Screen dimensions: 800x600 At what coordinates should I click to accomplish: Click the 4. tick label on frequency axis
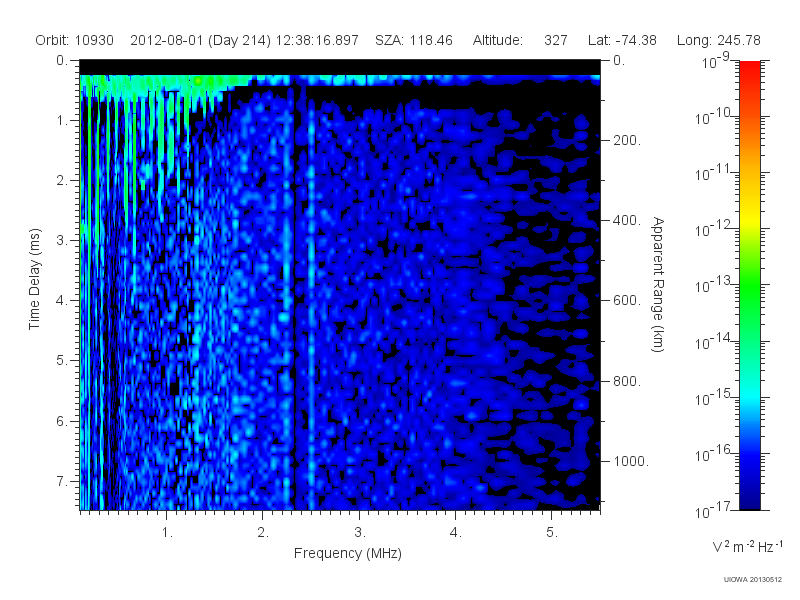click(456, 533)
